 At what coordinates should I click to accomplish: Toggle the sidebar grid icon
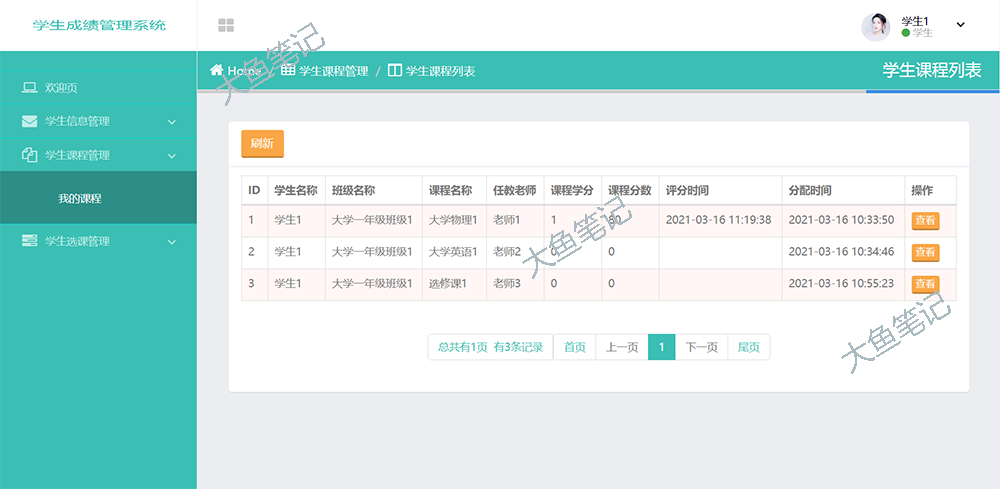pyautogui.click(x=226, y=26)
